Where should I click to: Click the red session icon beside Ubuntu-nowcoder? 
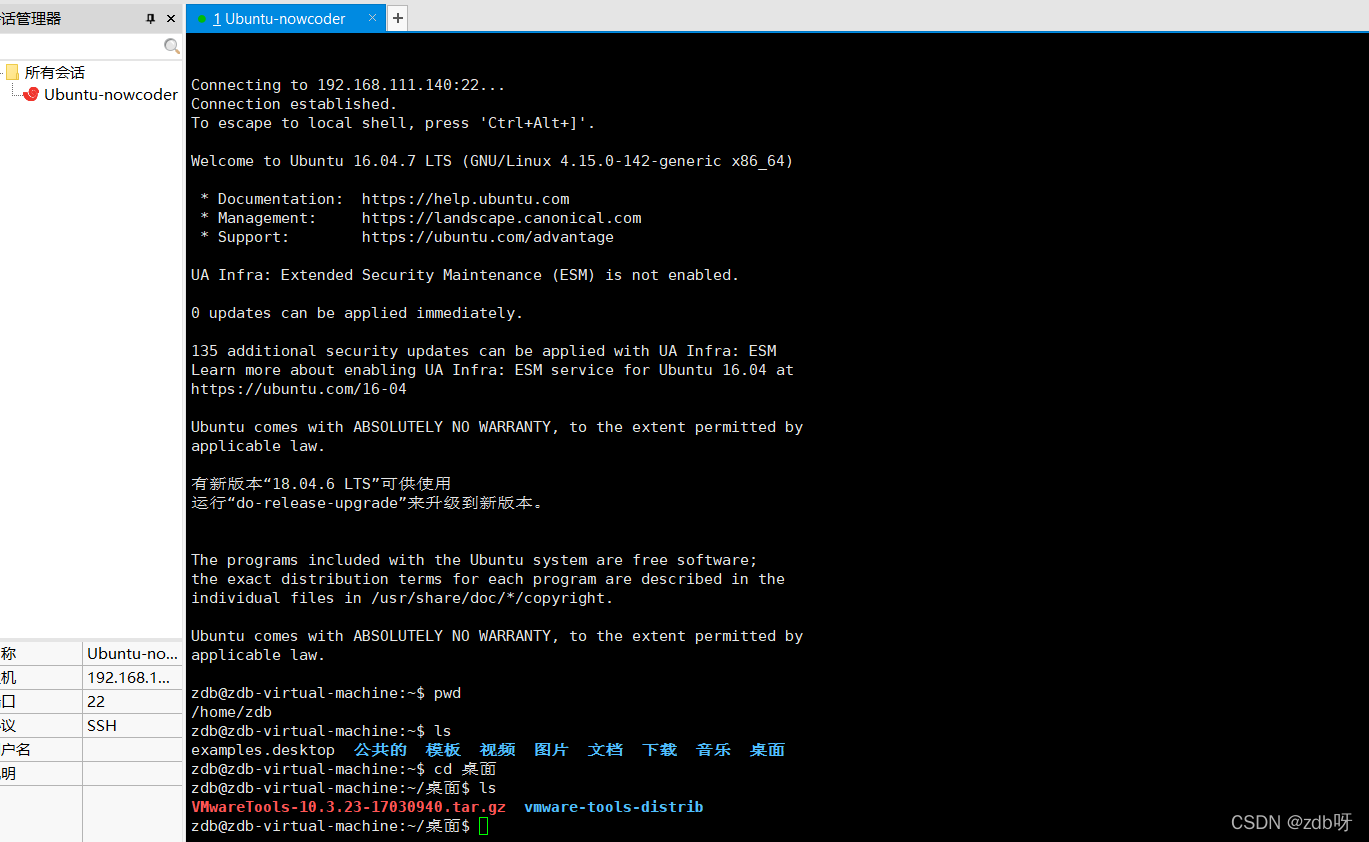tap(31, 94)
